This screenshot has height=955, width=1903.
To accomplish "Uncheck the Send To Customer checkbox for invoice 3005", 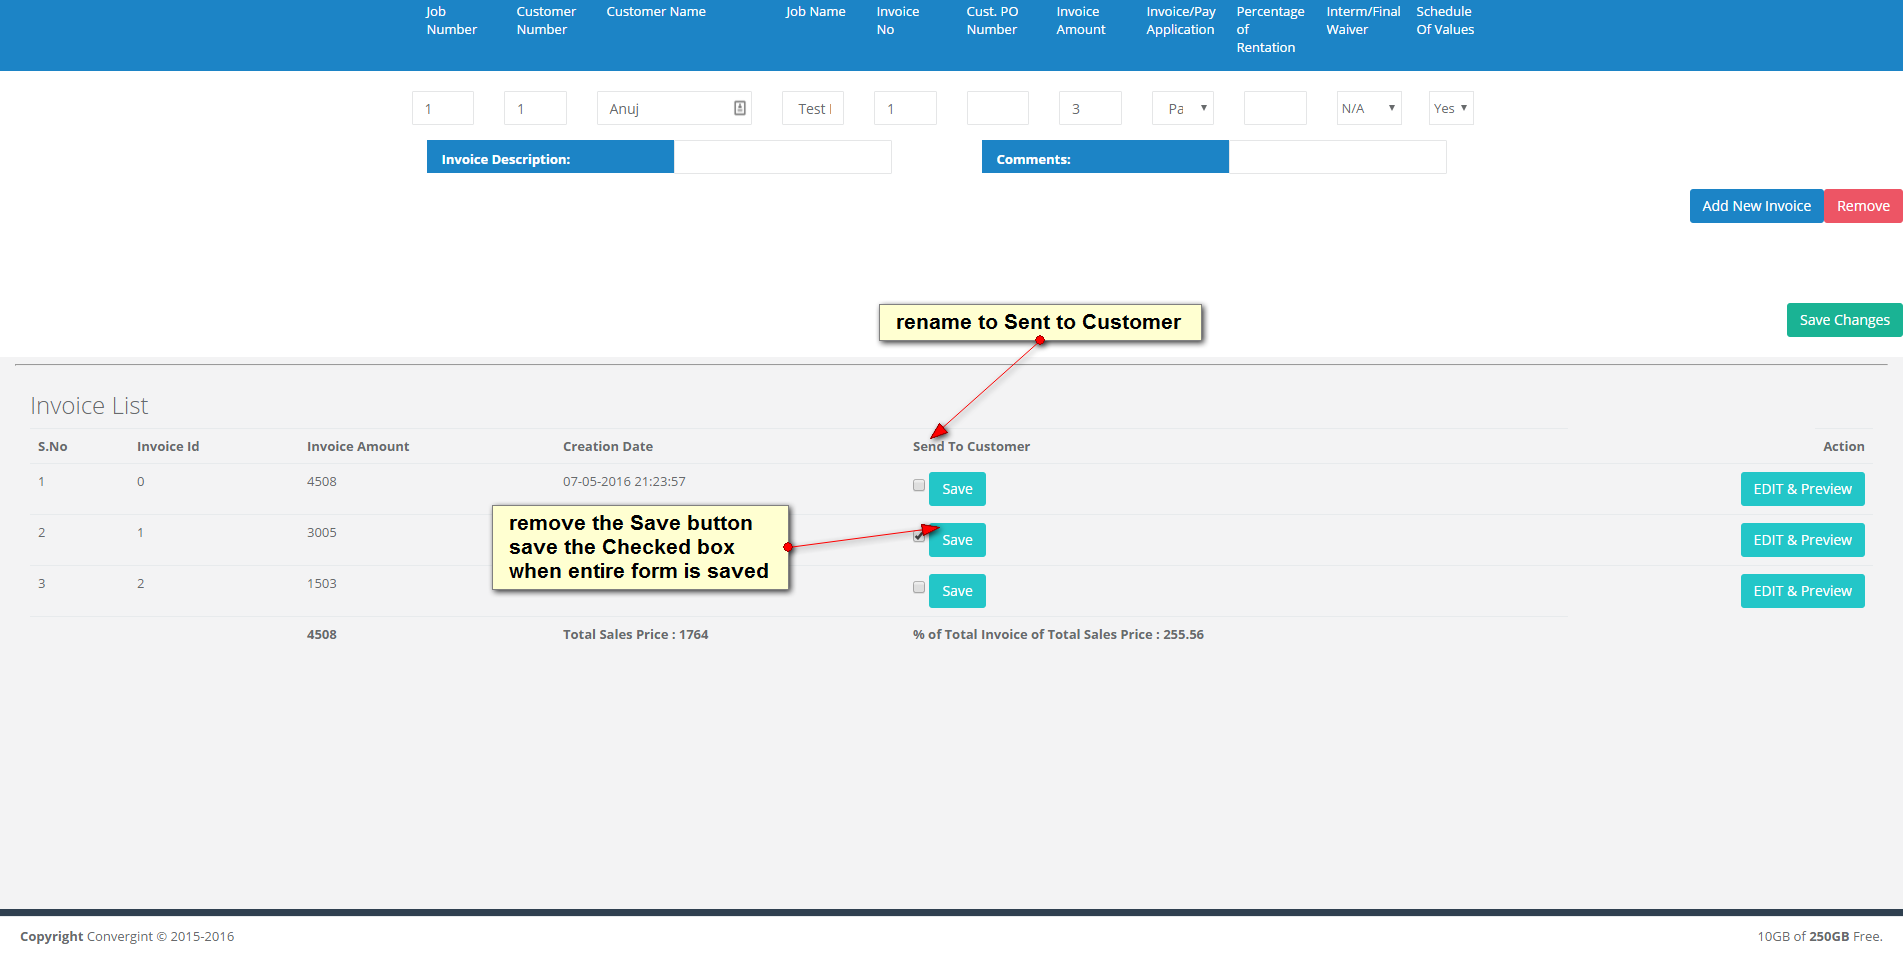I will pyautogui.click(x=919, y=536).
